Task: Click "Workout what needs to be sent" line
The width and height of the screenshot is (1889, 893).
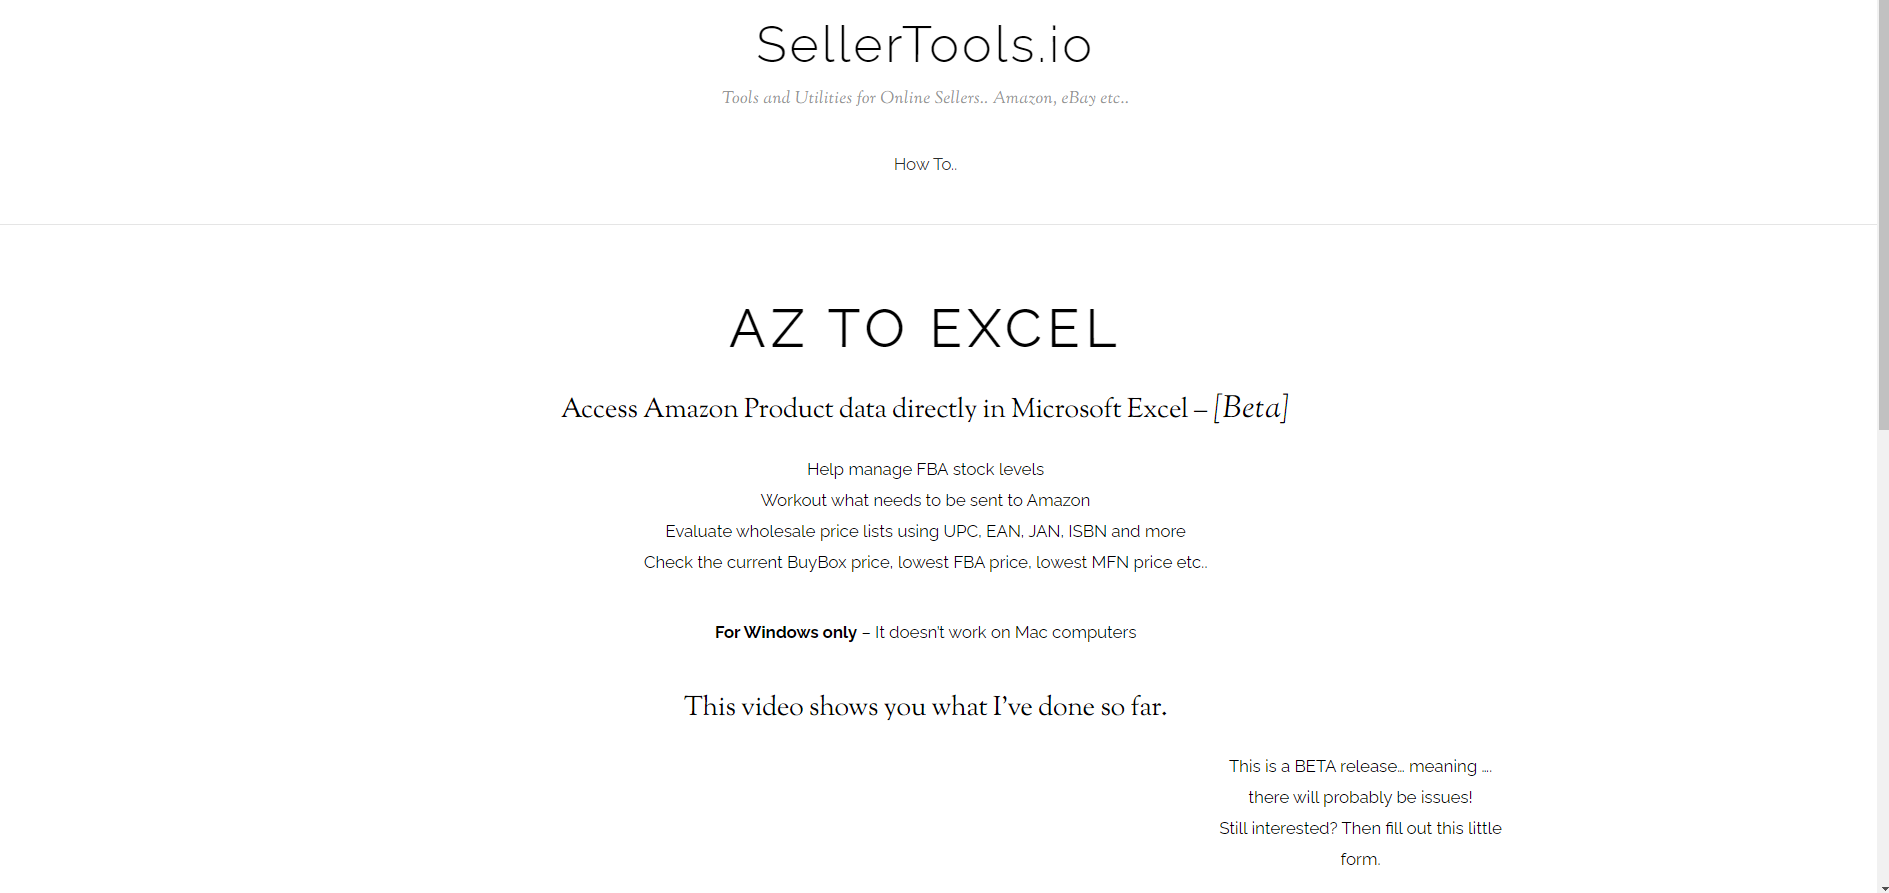Action: [x=925, y=500]
